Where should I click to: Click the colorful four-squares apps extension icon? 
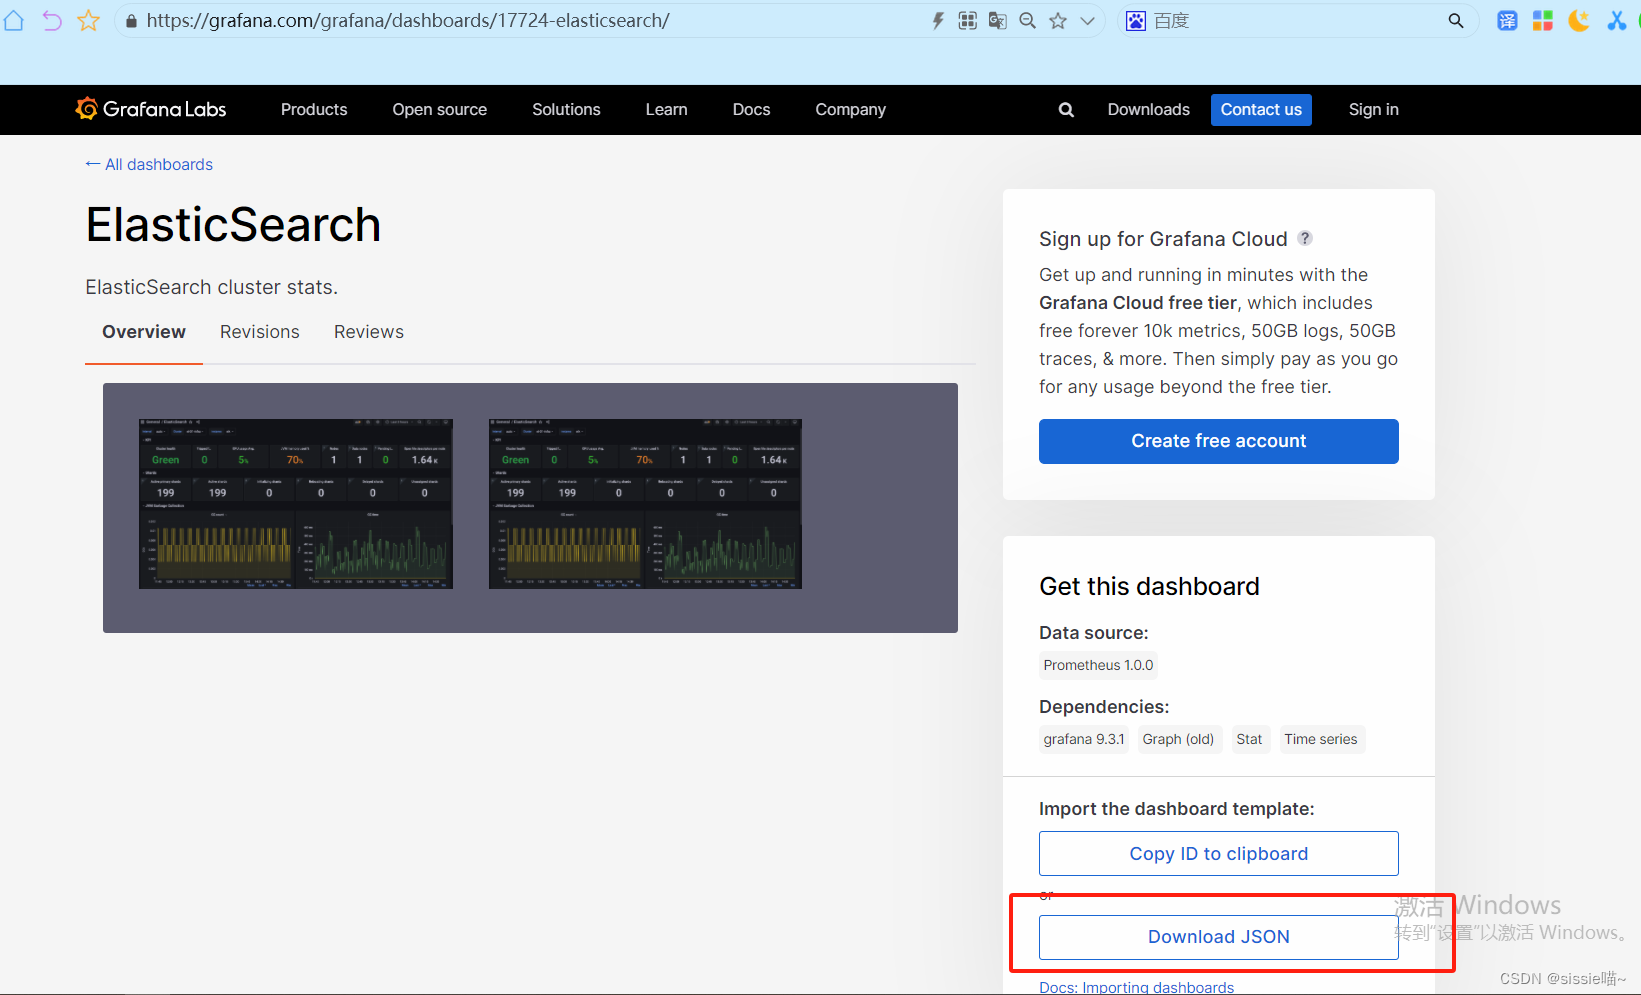click(x=1543, y=21)
